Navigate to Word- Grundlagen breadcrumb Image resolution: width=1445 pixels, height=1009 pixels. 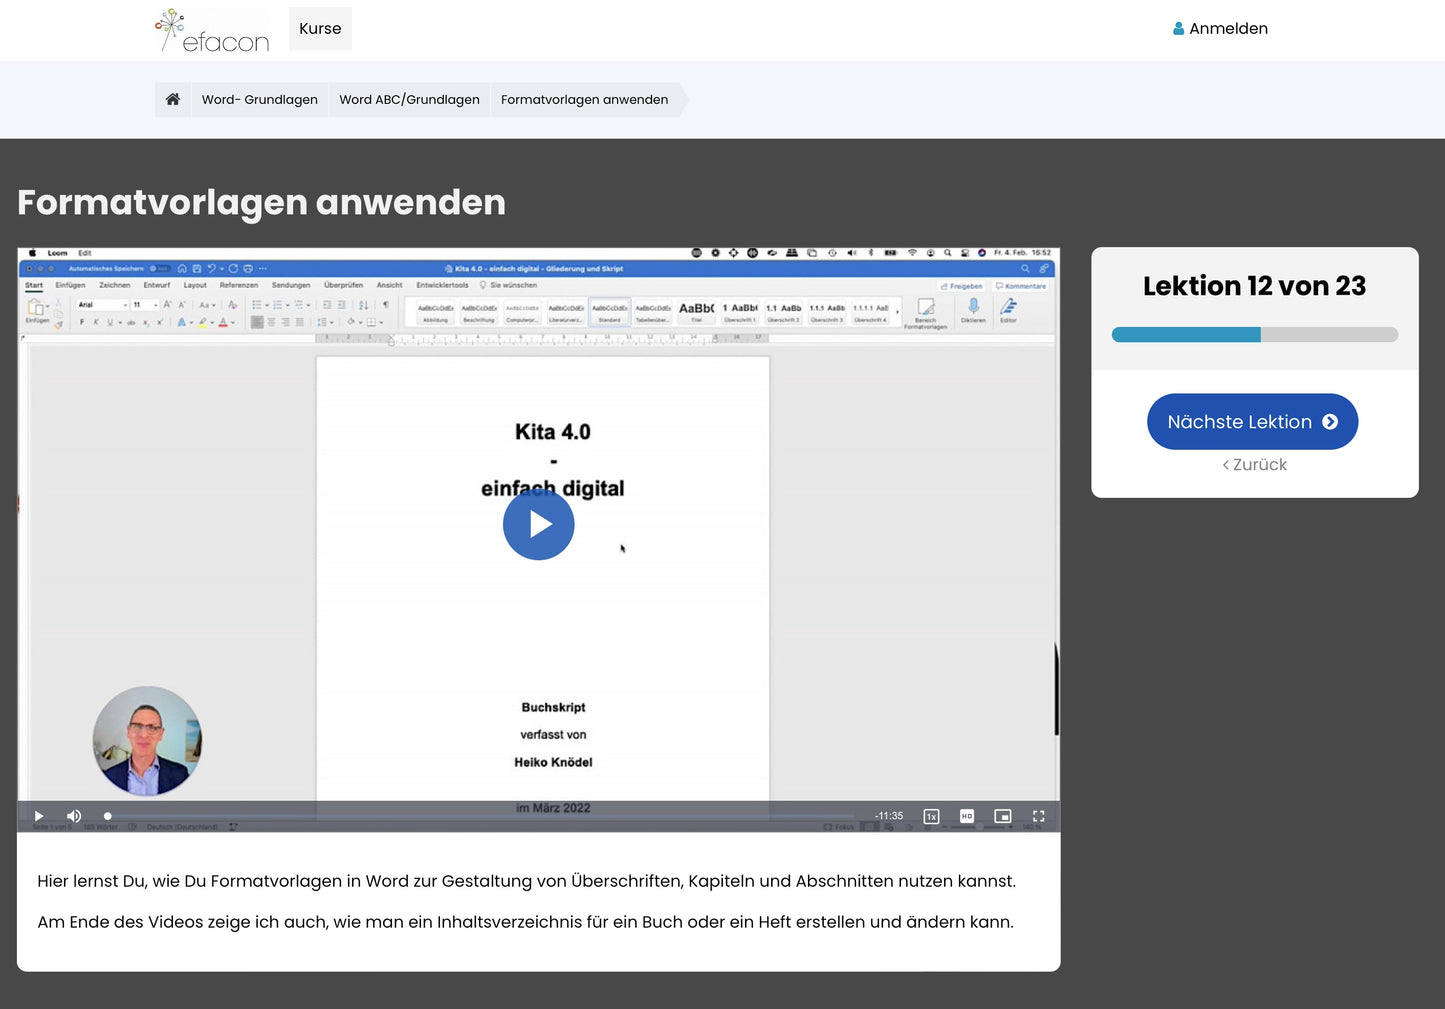click(260, 100)
